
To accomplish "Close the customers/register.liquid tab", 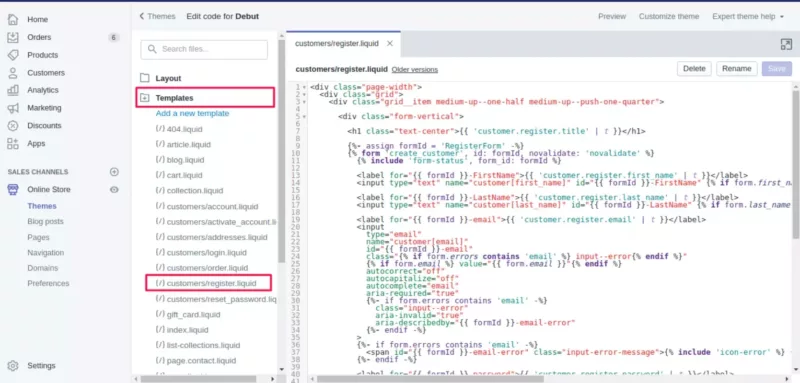I will click(390, 43).
